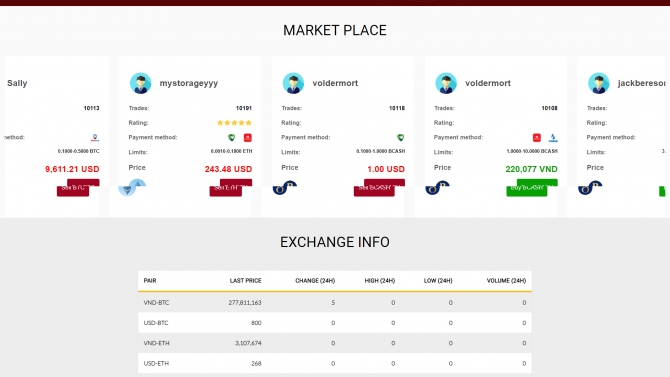The width and height of the screenshot is (670, 377).
Task: Click the PAIR column header
Action: (150, 281)
